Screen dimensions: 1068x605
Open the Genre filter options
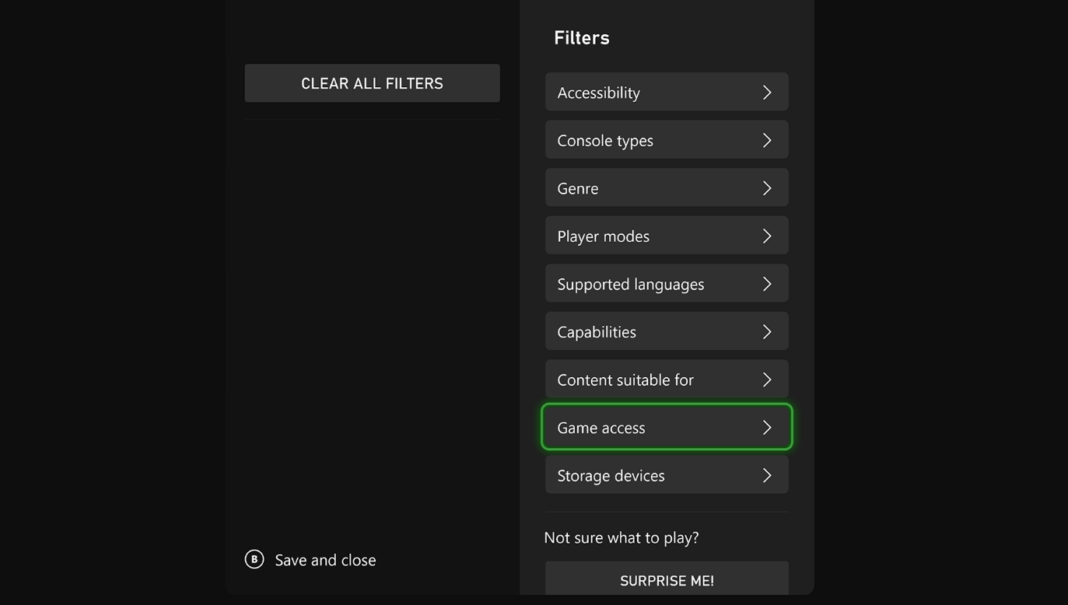pos(667,188)
